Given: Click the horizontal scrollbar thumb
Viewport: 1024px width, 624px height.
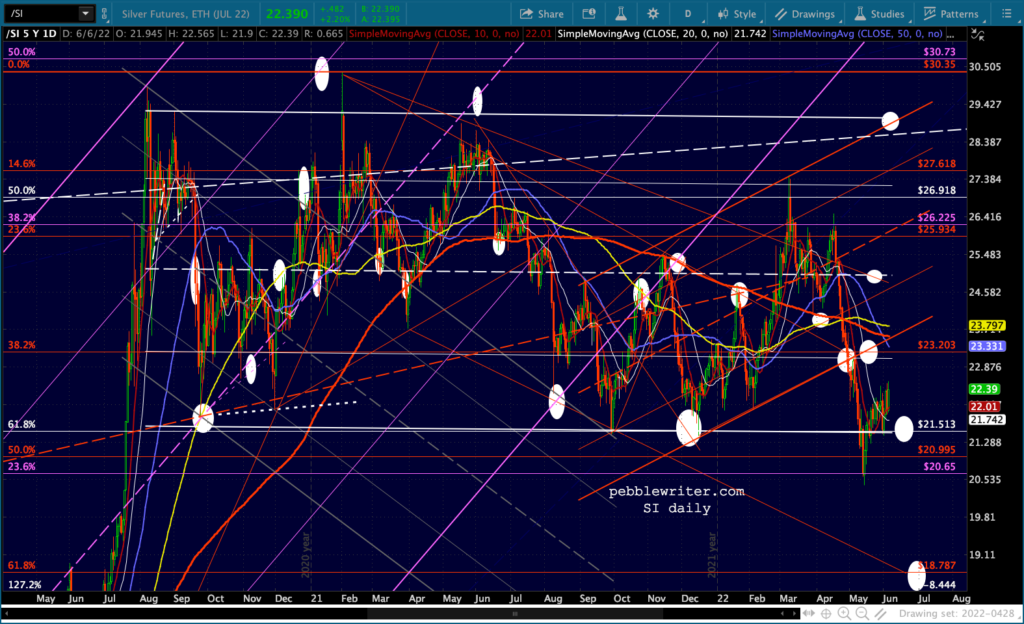Looking at the screenshot, I should click(515, 614).
